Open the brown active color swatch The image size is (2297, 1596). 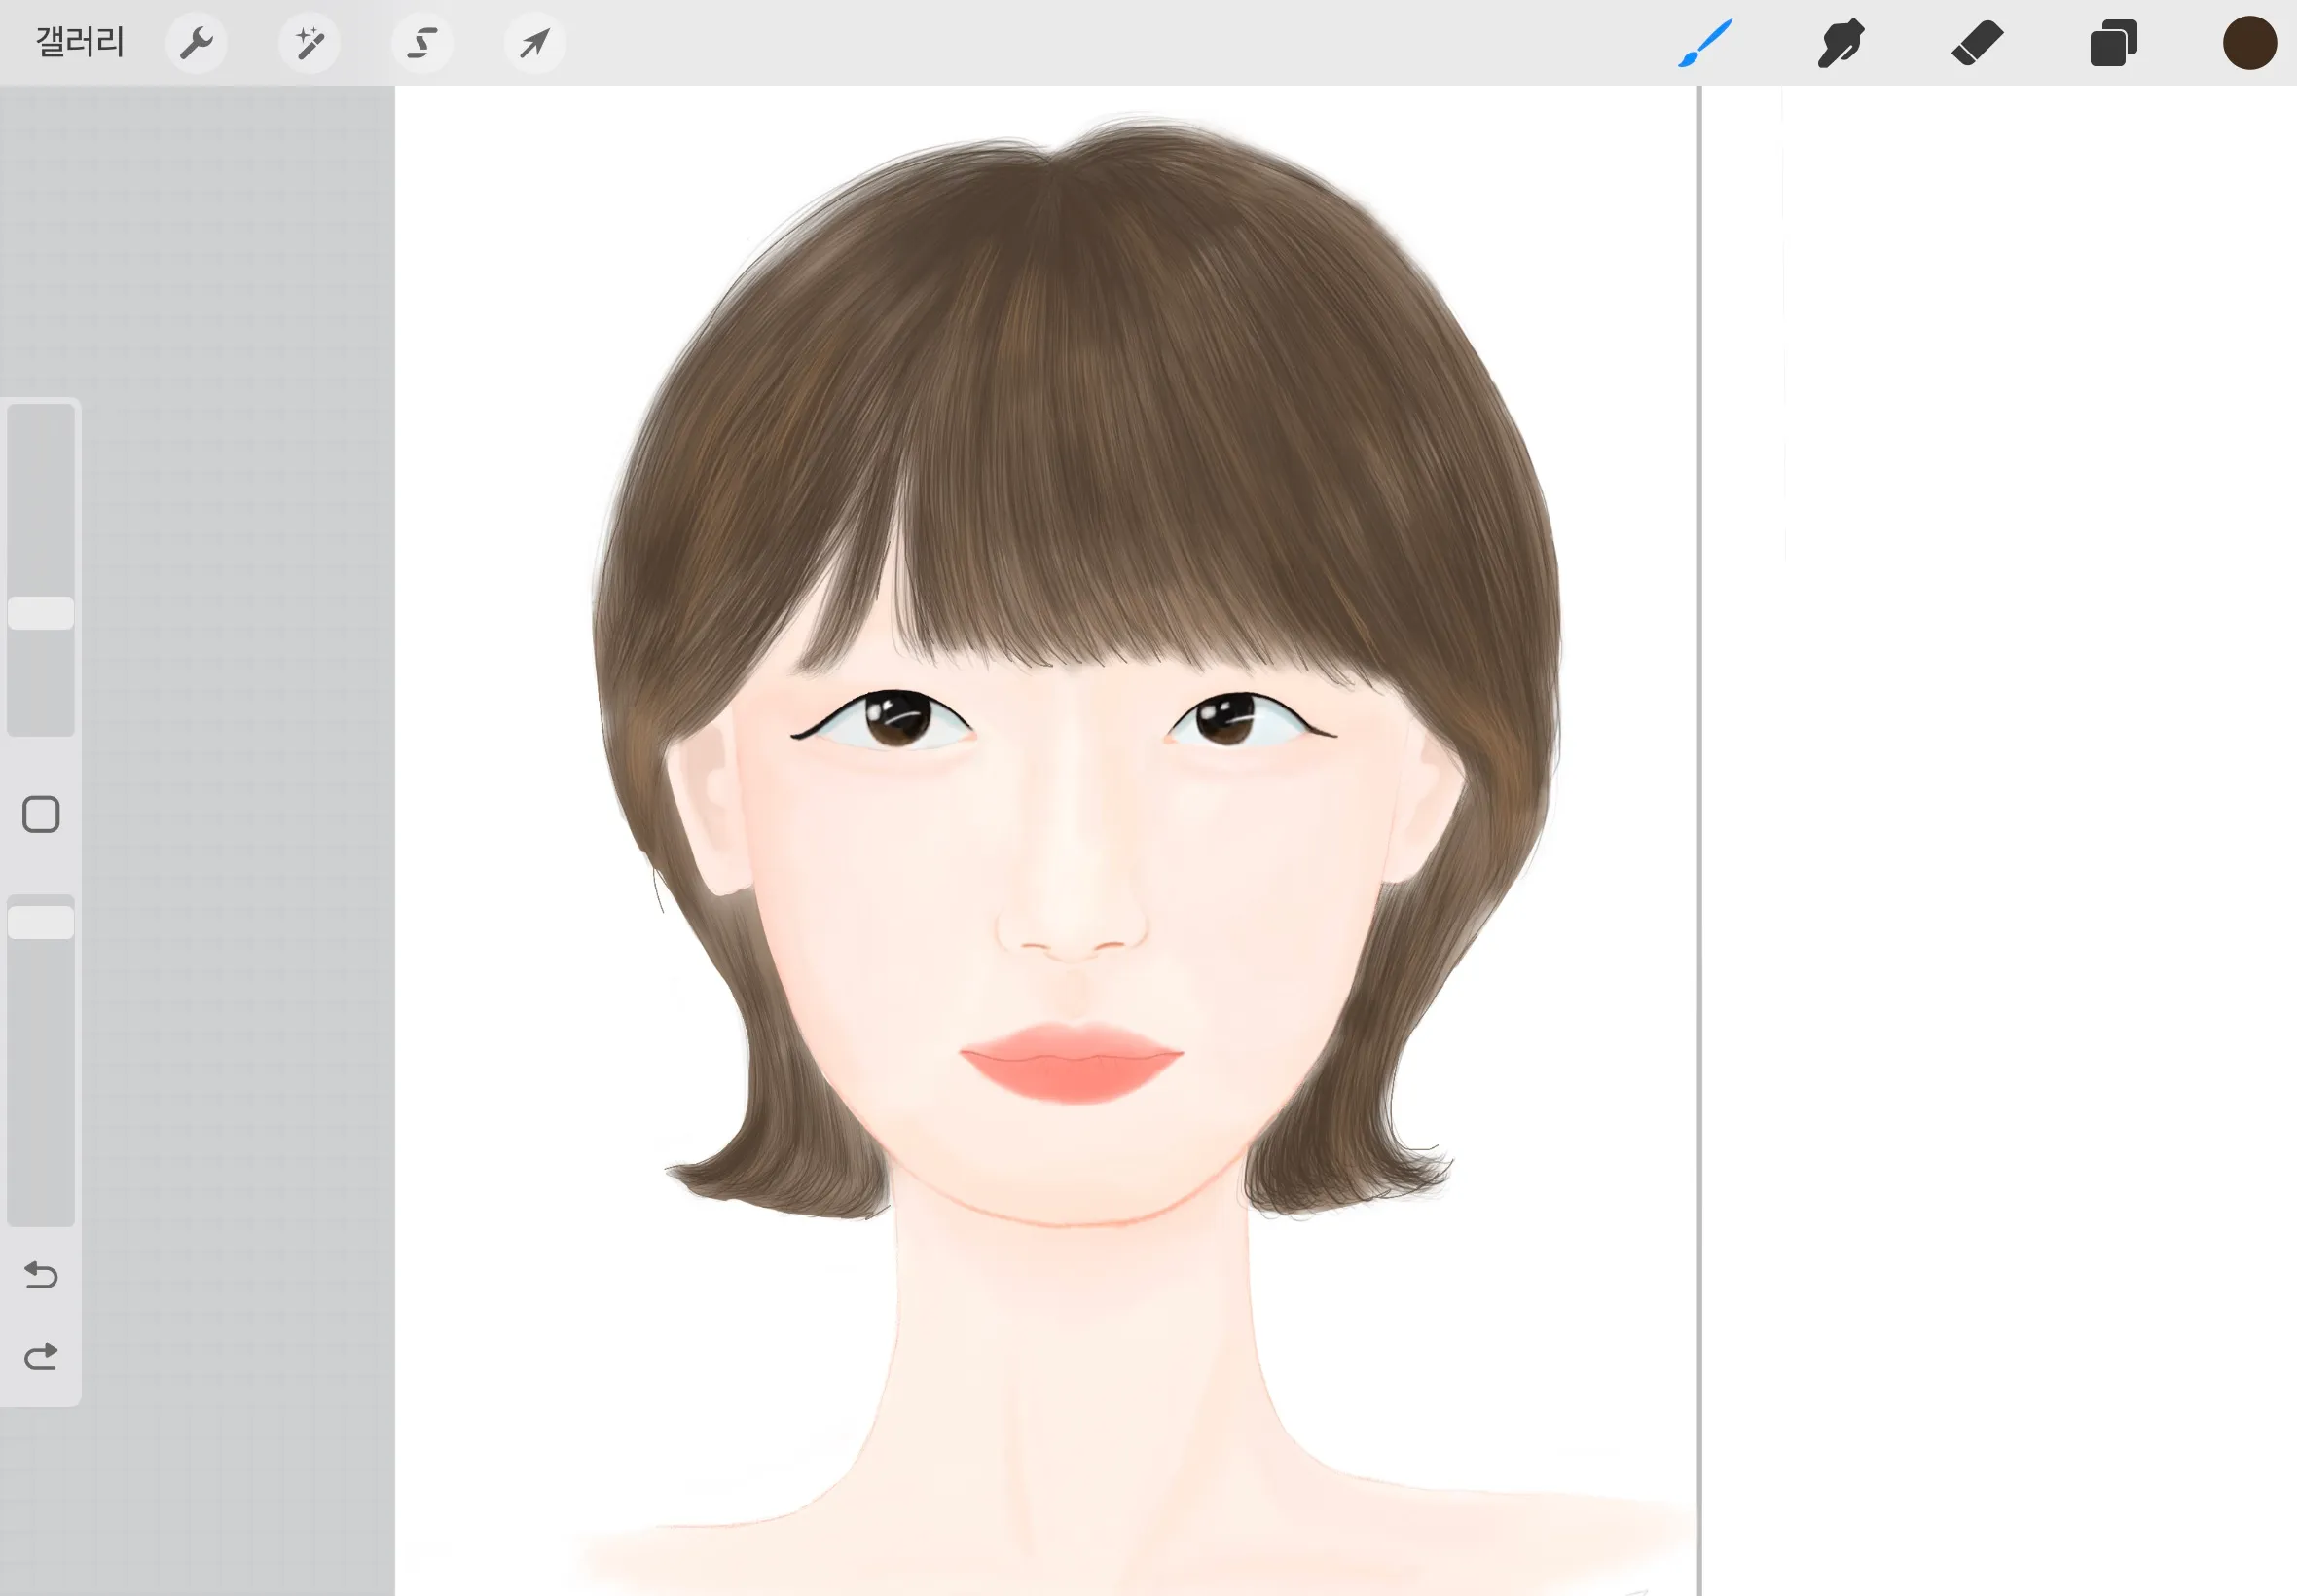pos(2249,43)
